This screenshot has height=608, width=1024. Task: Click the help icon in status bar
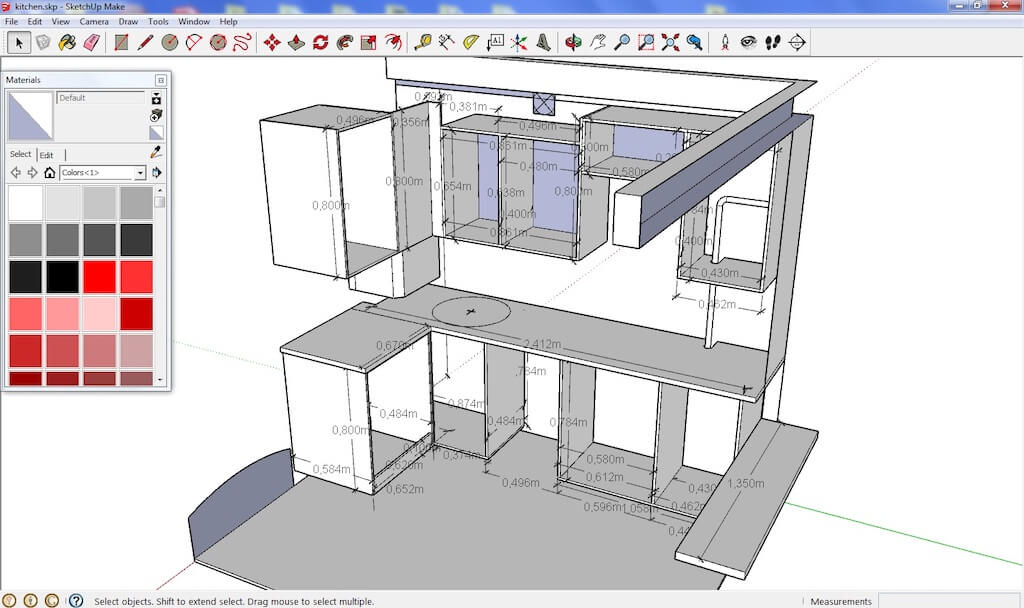click(x=75, y=600)
